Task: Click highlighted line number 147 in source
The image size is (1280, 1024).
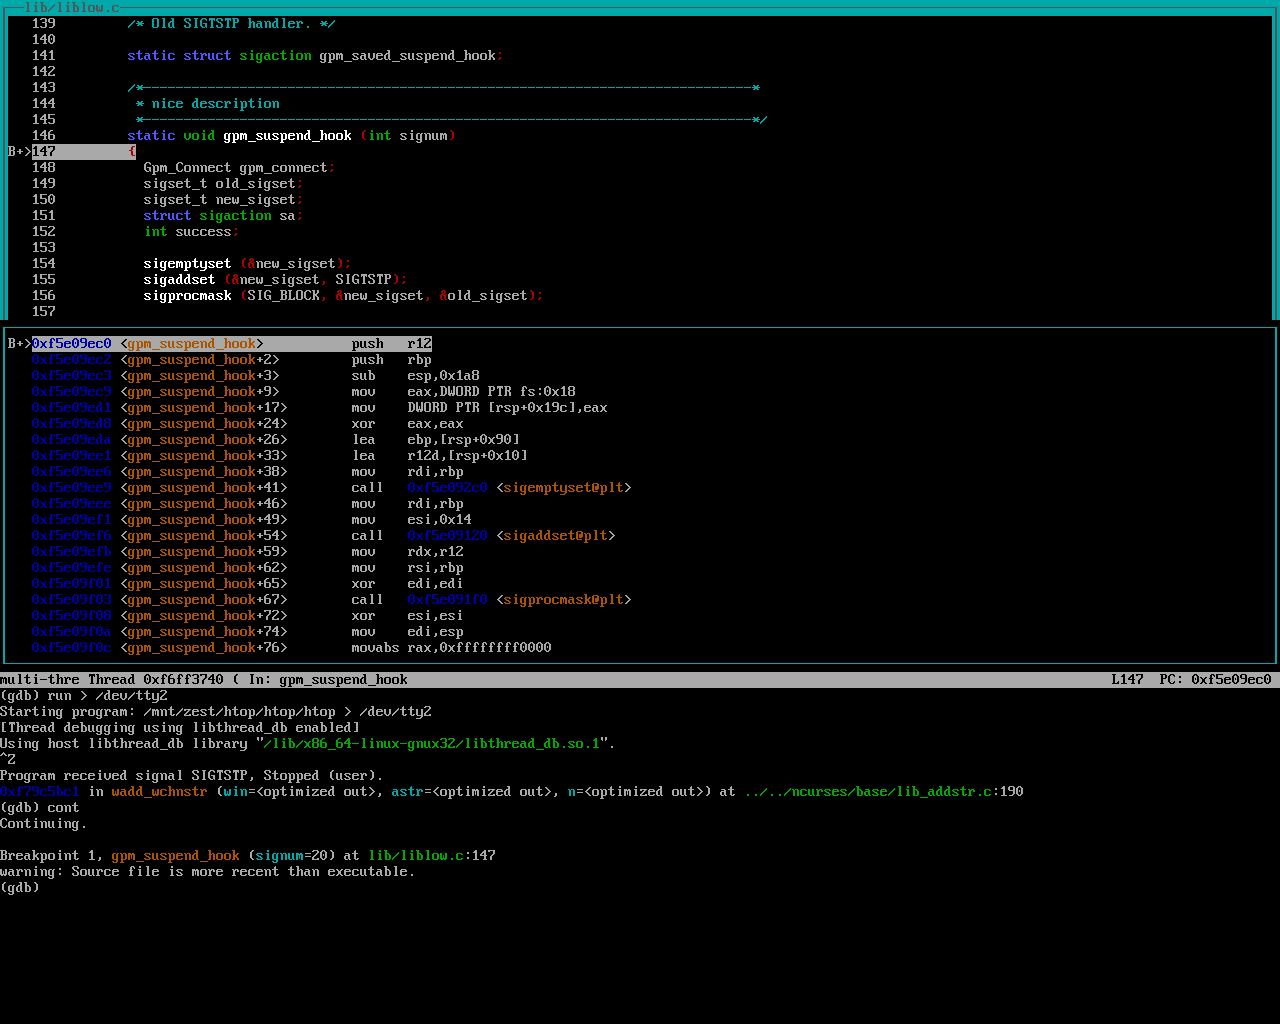Action: tap(44, 152)
